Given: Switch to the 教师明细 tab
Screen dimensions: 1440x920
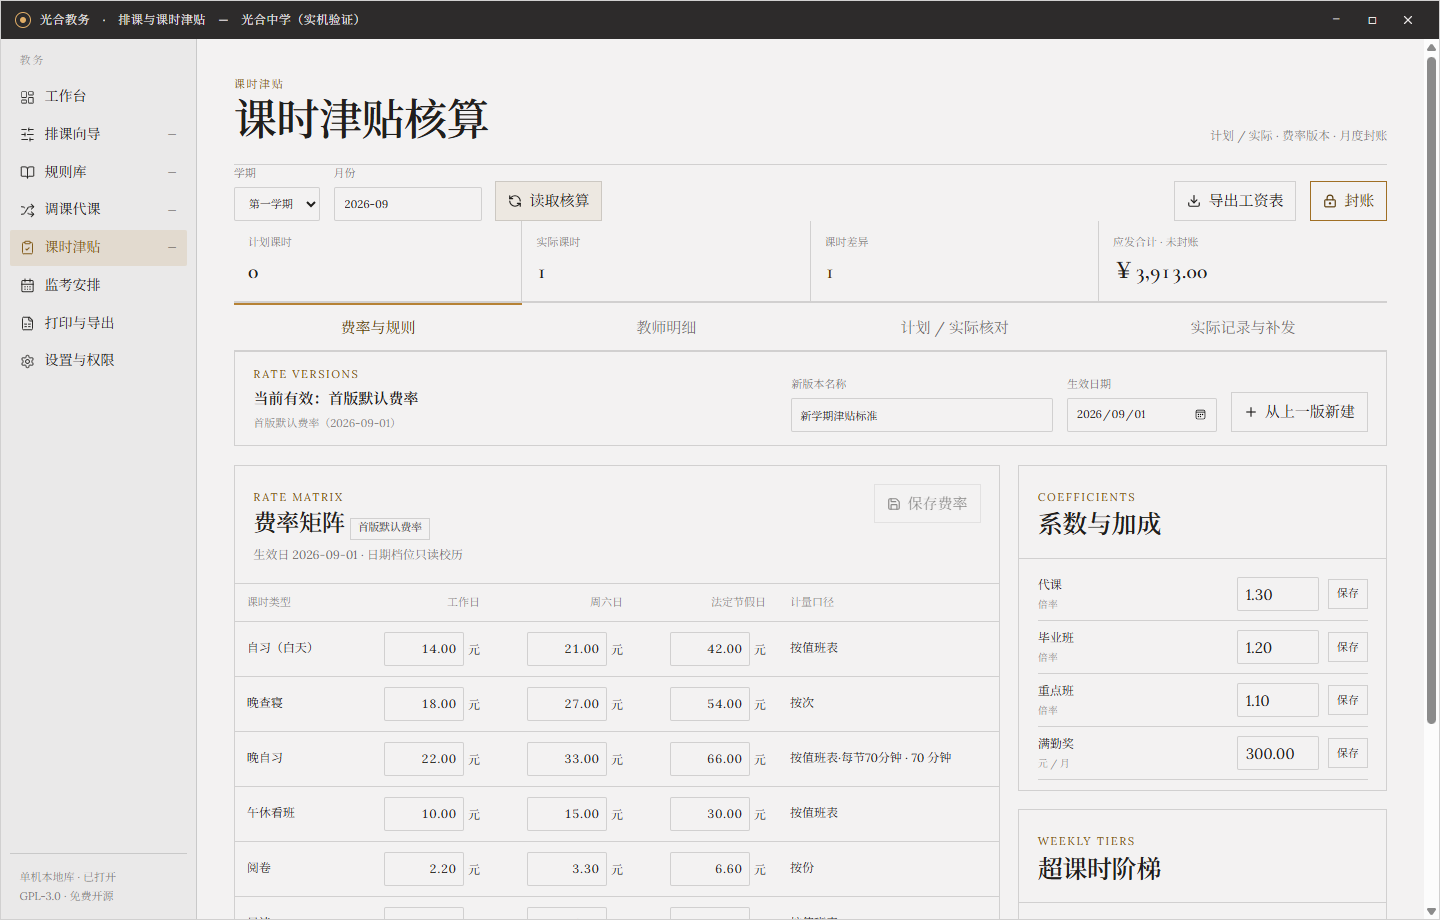Looking at the screenshot, I should pos(666,327).
